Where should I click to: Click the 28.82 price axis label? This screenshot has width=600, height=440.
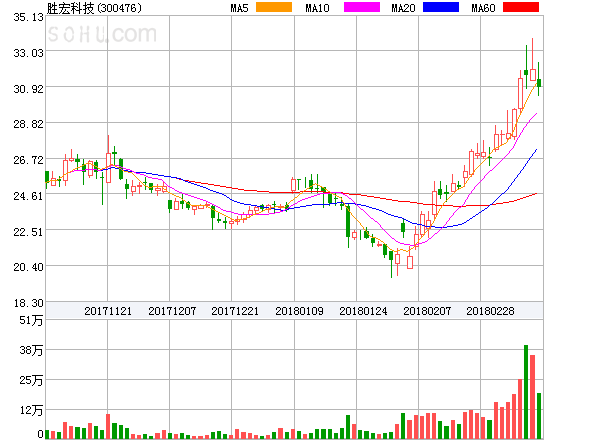(28, 124)
